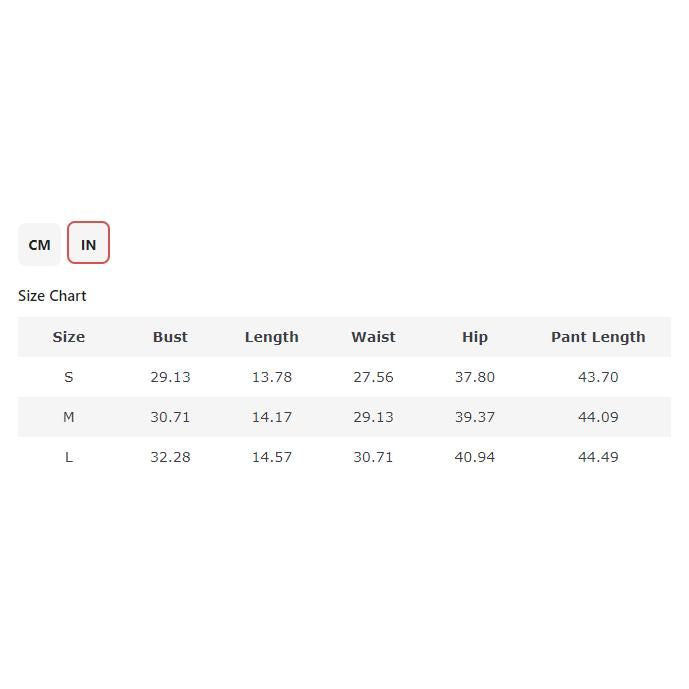The width and height of the screenshot is (689, 689).
Task: Select the Bust column header
Action: (x=170, y=337)
